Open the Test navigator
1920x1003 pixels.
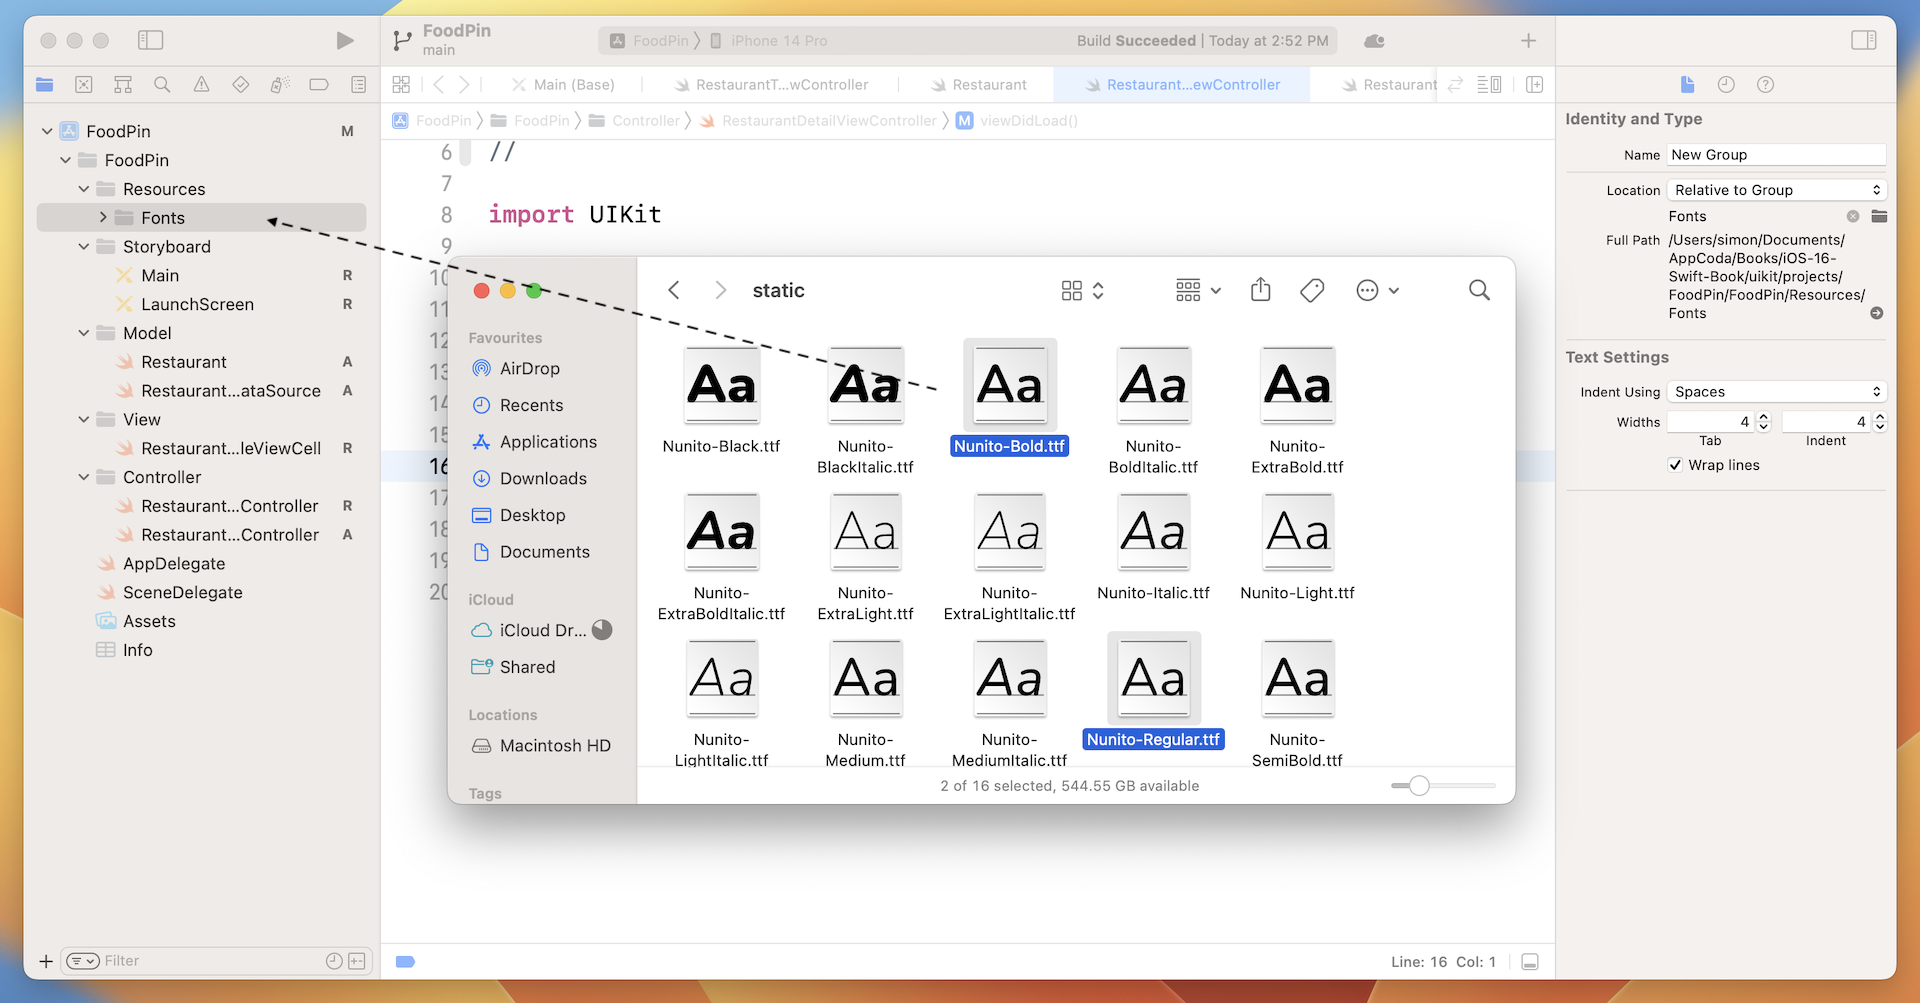pos(240,84)
